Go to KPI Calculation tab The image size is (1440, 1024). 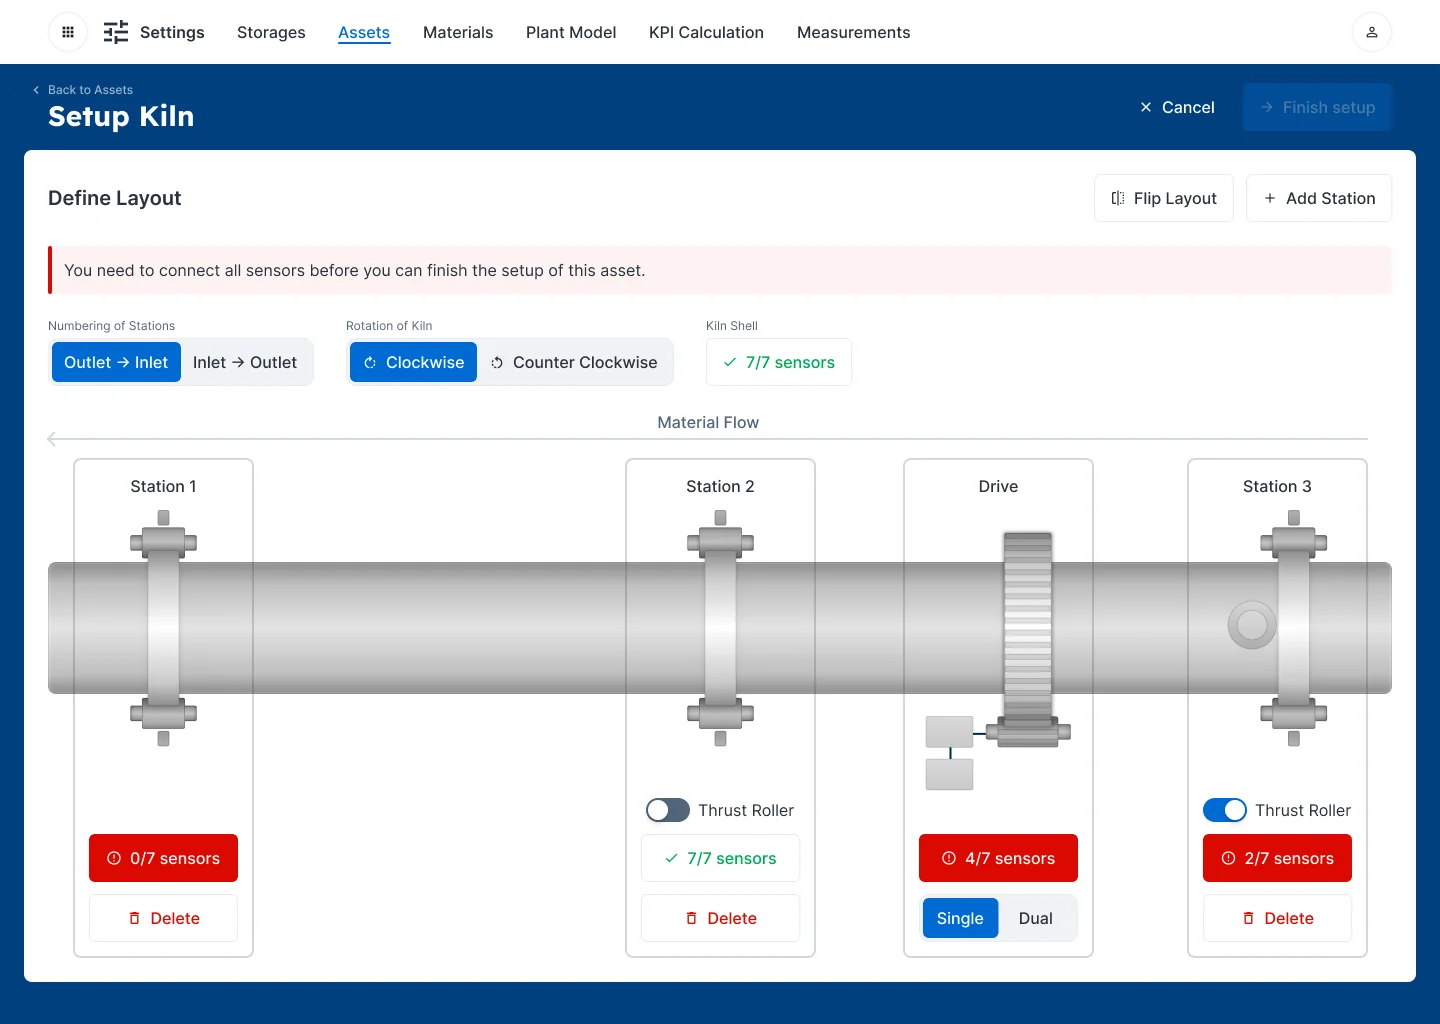point(706,32)
